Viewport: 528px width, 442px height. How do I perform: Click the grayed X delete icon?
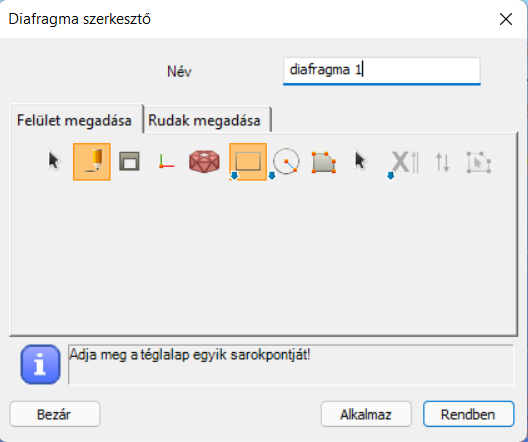[405, 162]
